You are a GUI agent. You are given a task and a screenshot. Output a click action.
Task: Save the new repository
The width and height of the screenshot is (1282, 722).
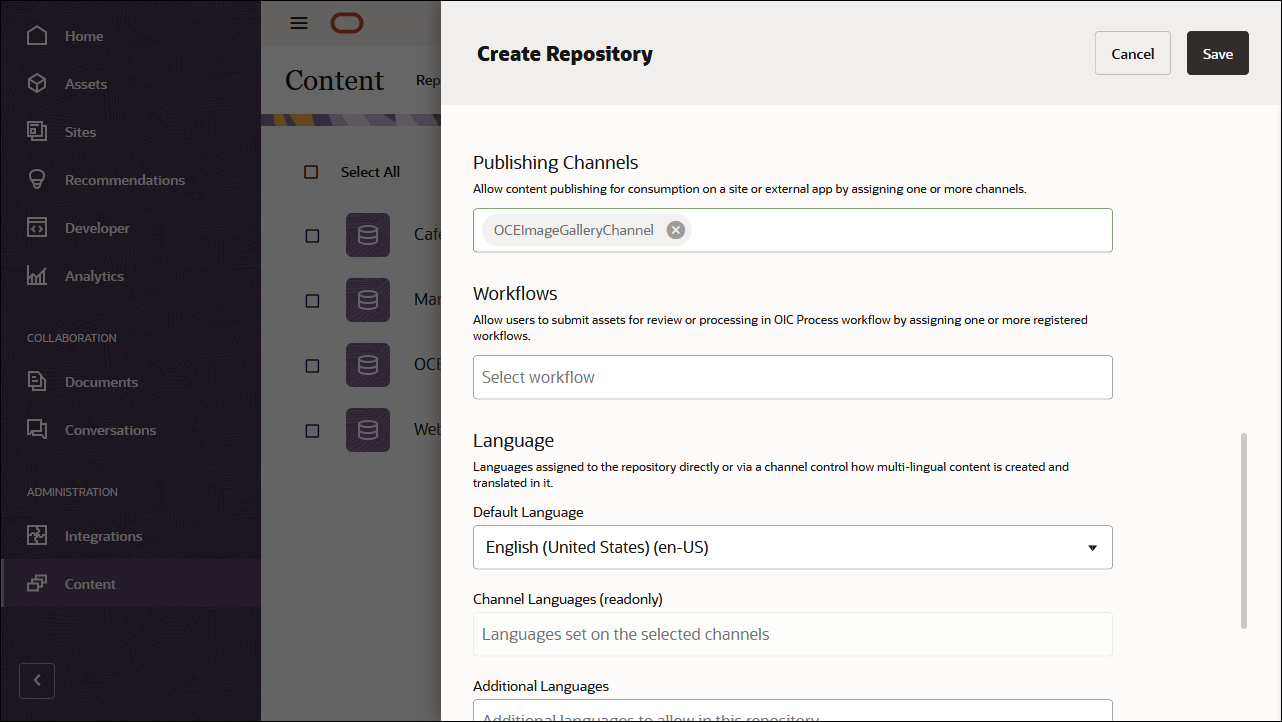pyautogui.click(x=1217, y=52)
